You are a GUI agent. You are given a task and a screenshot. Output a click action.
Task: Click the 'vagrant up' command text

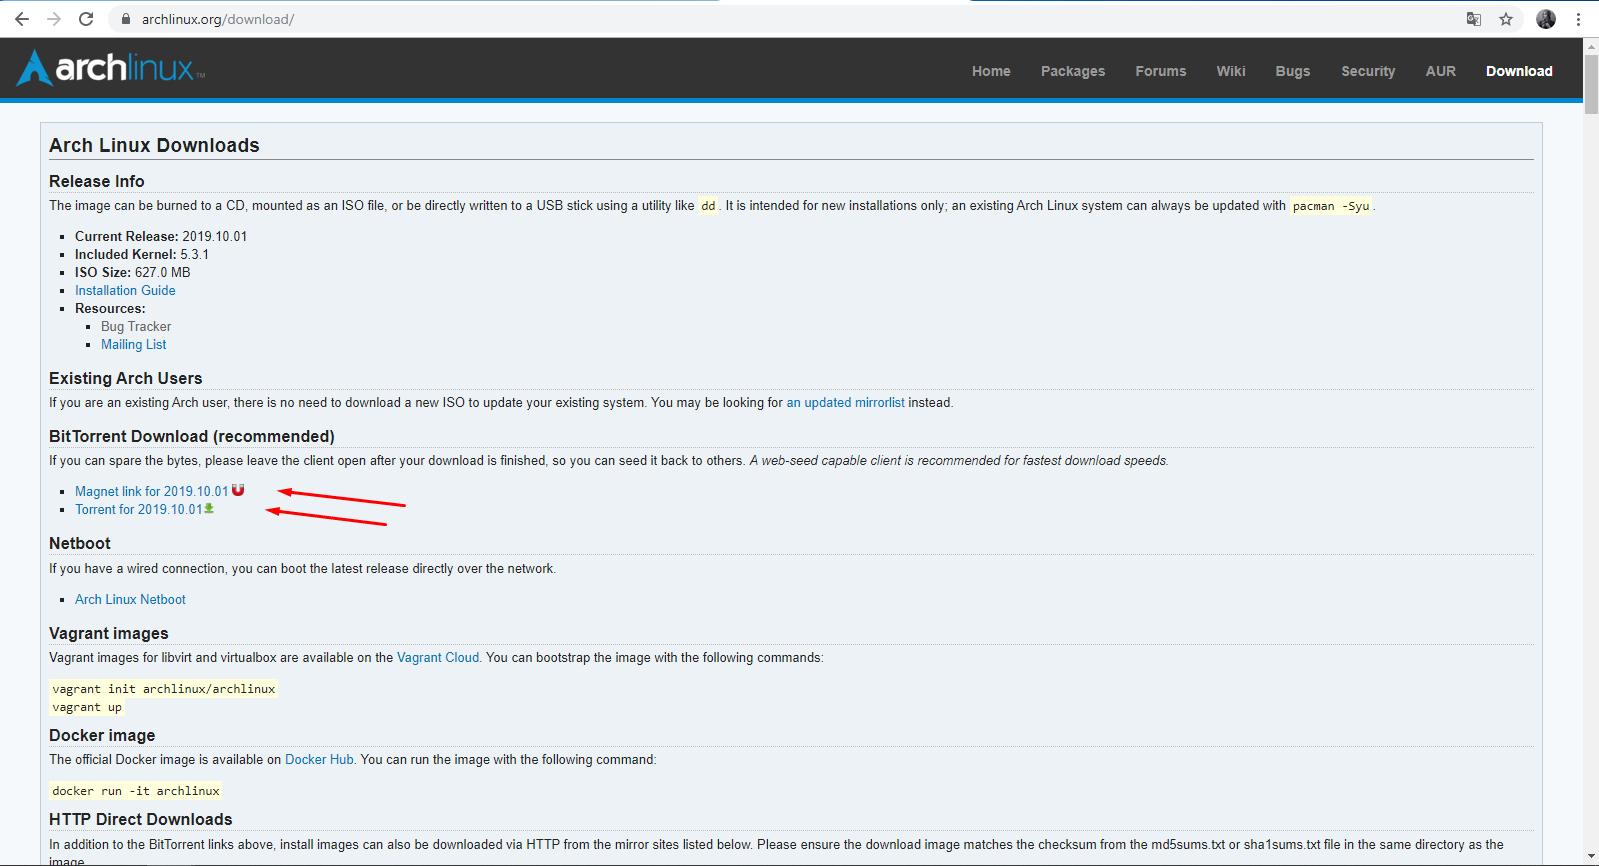point(87,707)
